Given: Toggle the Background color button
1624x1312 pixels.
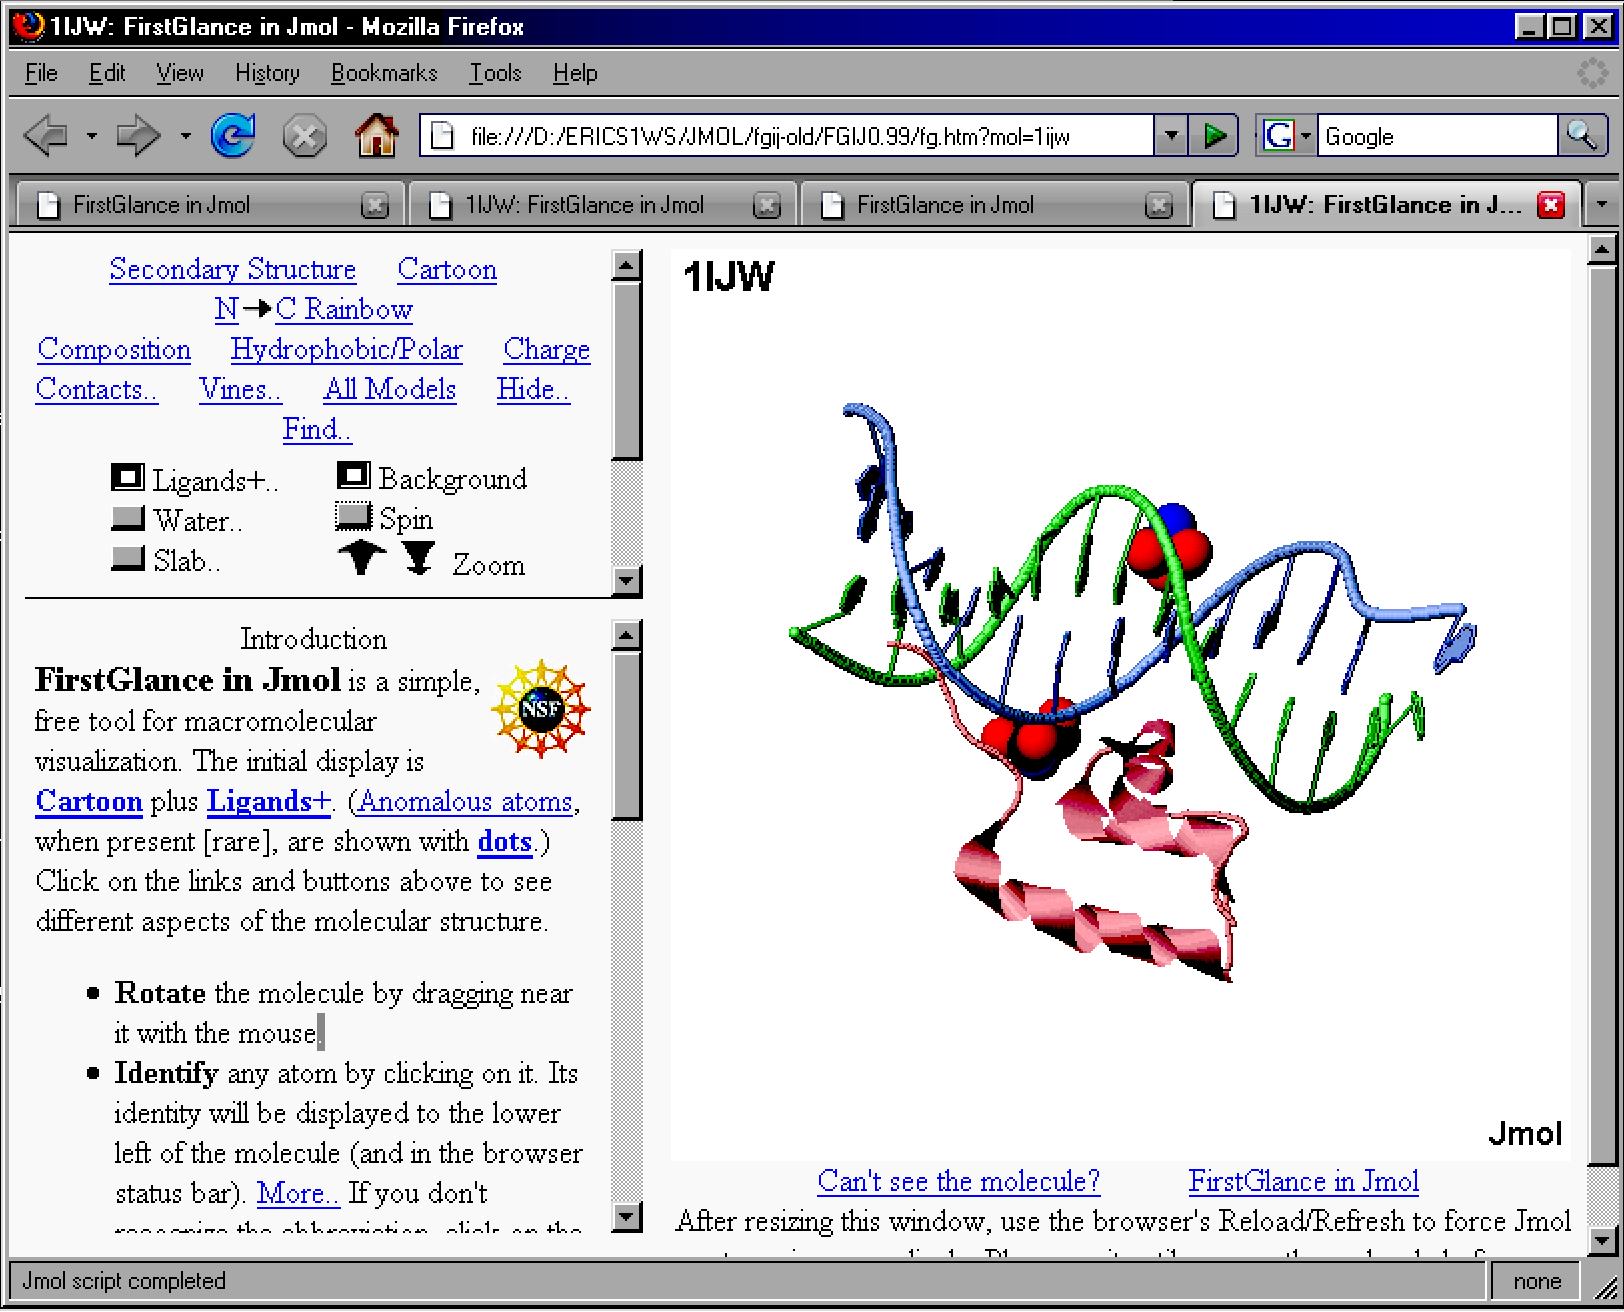Looking at the screenshot, I should click(x=354, y=475).
